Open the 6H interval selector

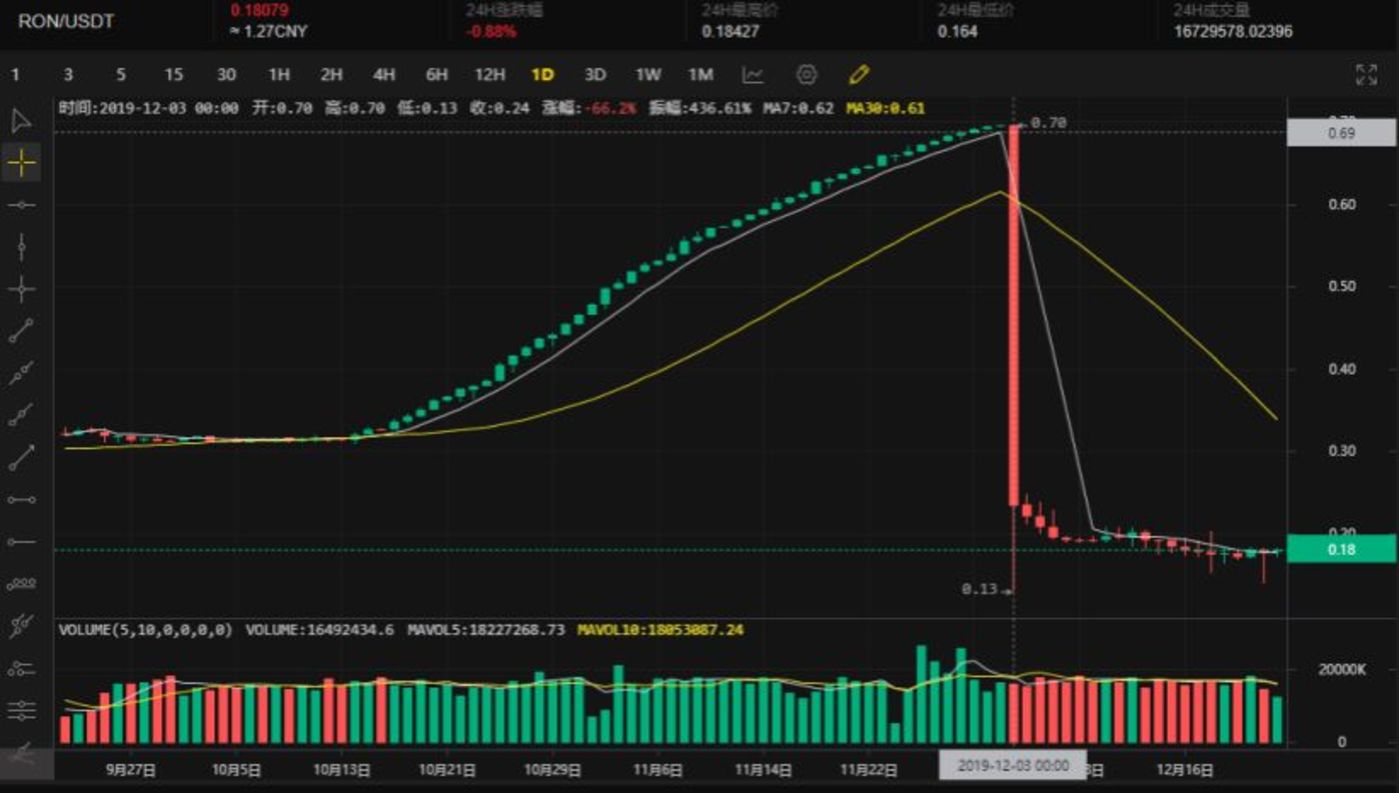point(436,74)
